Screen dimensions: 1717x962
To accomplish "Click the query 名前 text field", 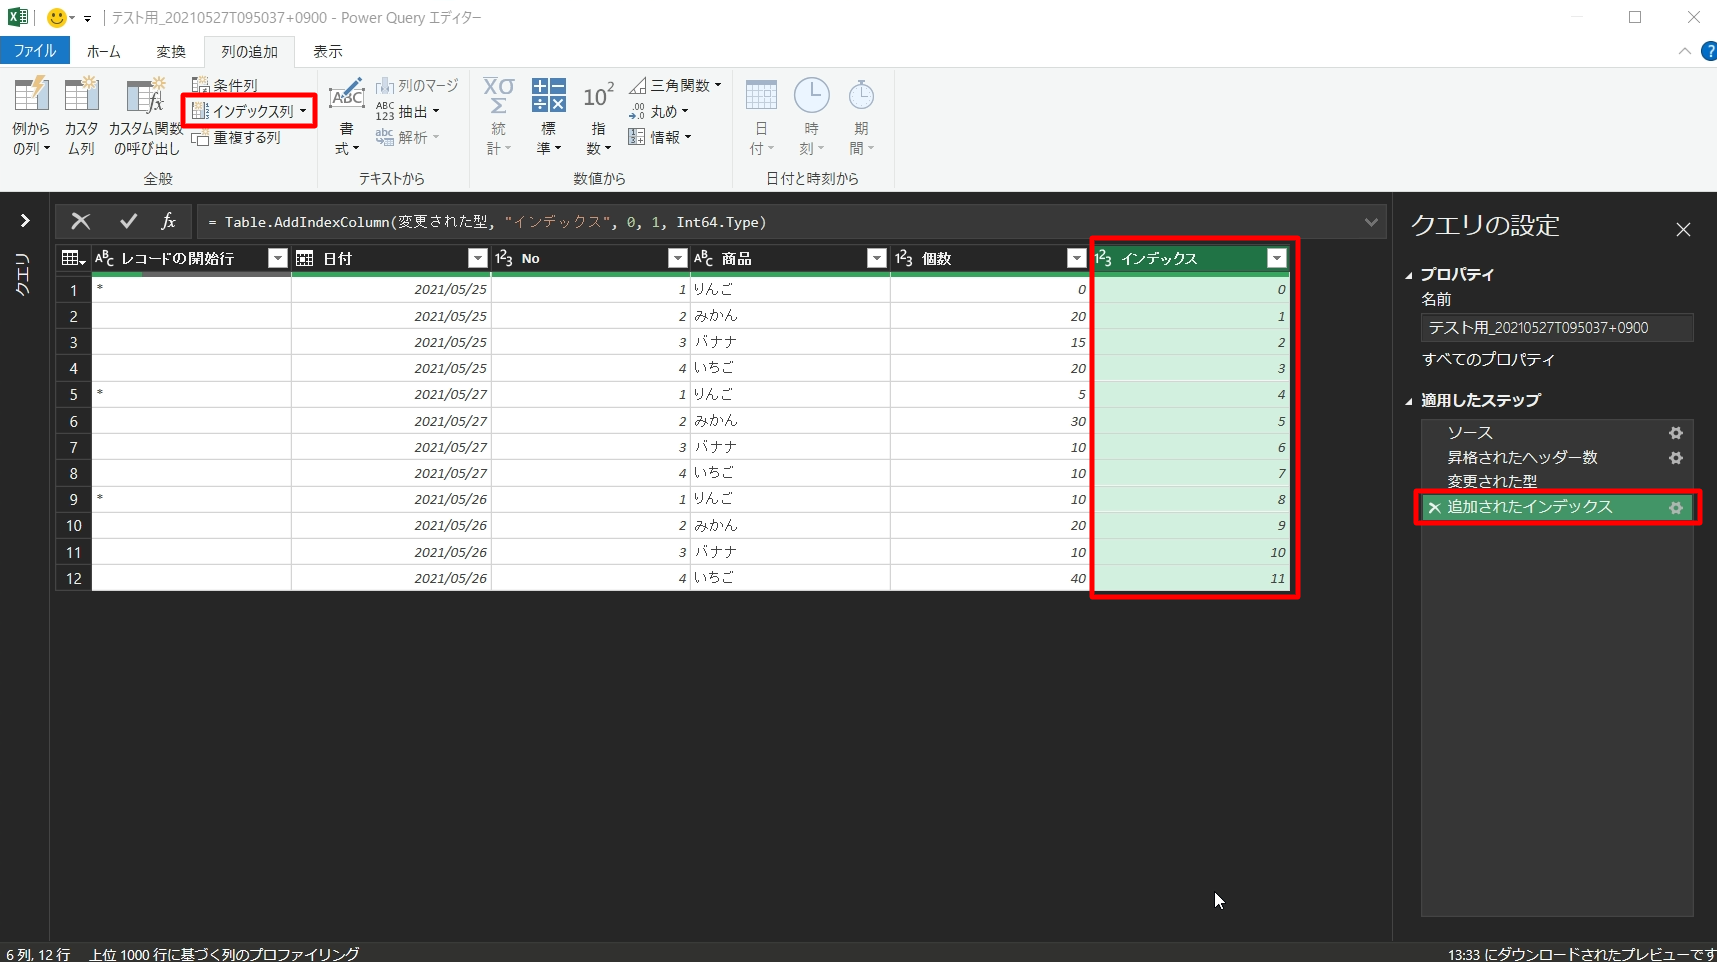I will click(x=1555, y=328).
